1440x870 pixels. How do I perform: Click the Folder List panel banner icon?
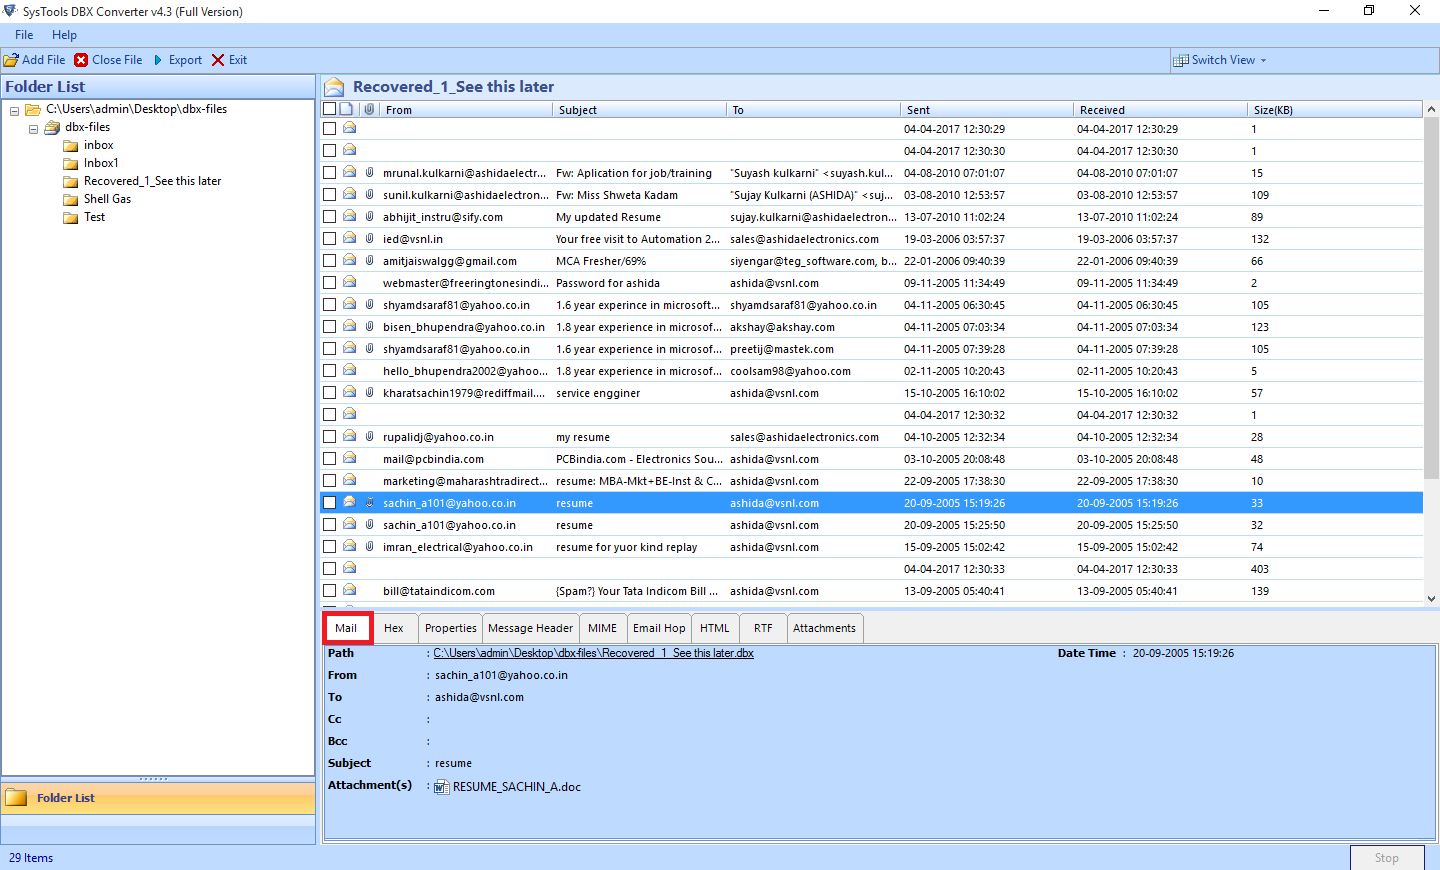point(16,797)
